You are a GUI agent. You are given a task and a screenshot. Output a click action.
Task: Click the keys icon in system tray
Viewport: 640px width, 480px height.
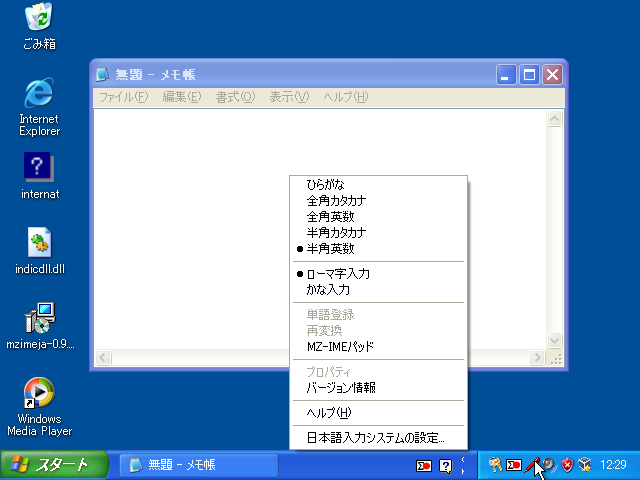point(495,465)
